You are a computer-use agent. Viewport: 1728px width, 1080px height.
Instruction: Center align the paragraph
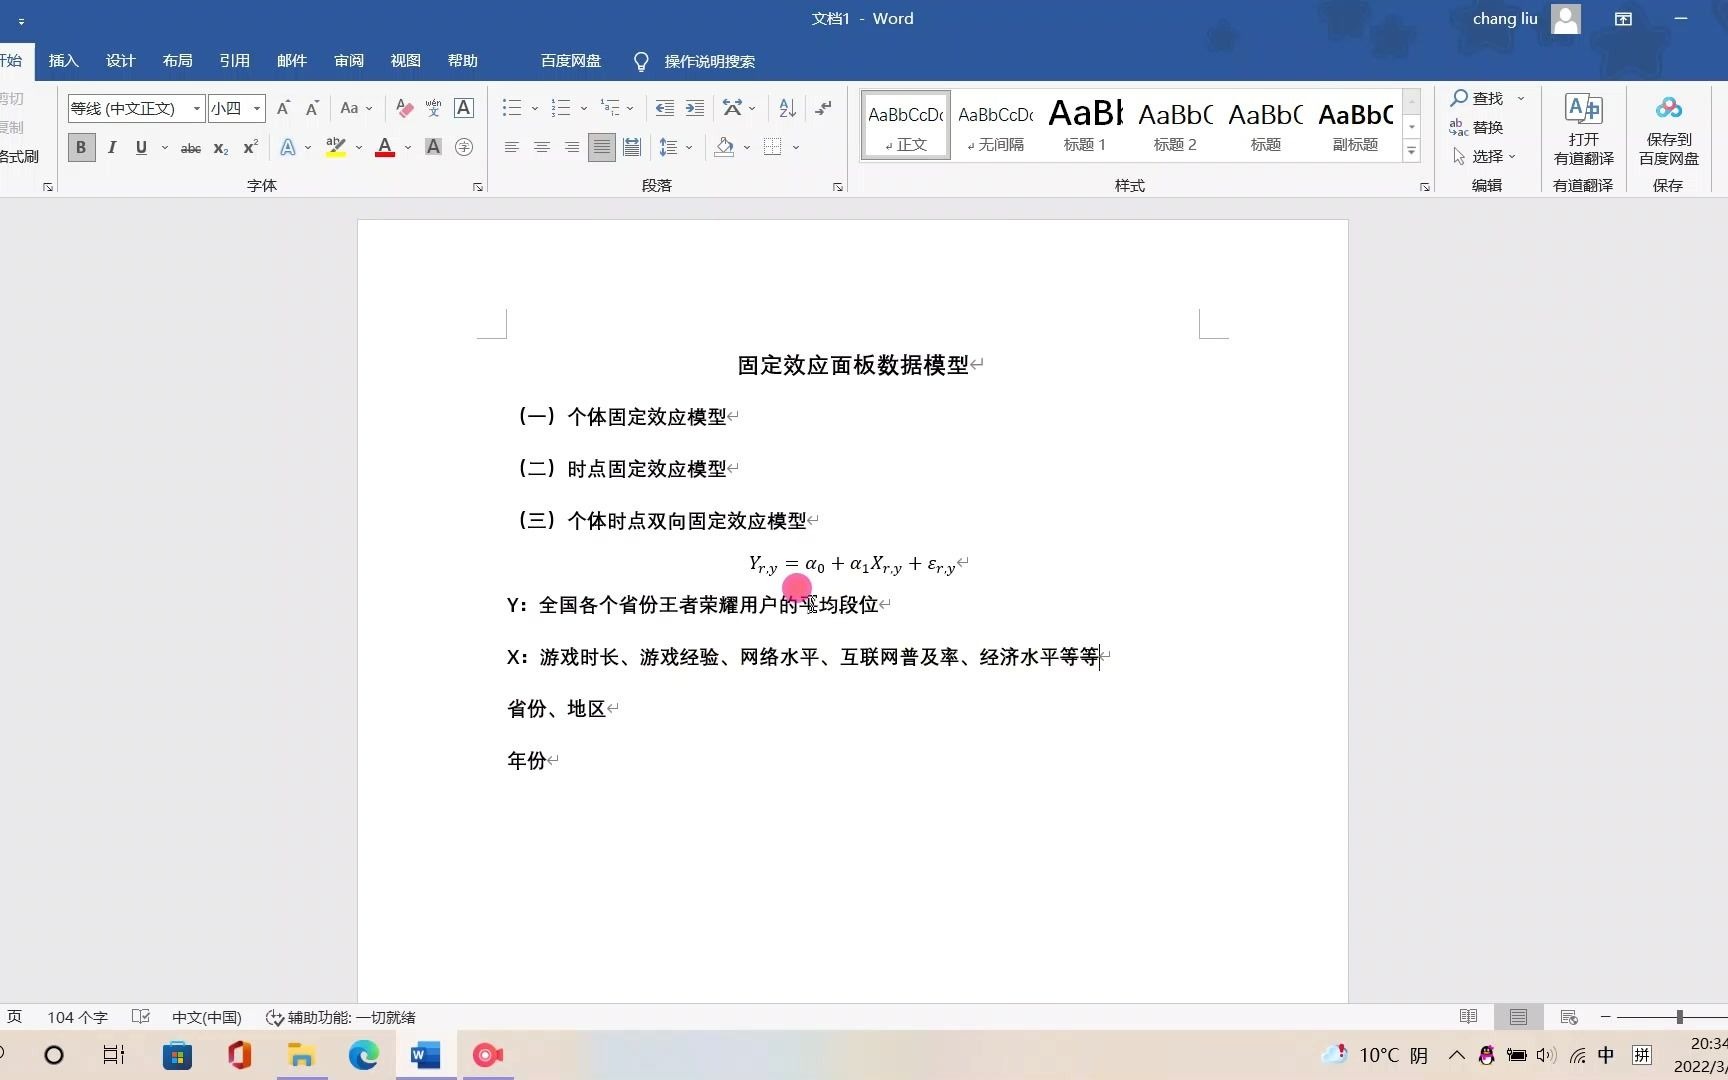[x=541, y=147]
